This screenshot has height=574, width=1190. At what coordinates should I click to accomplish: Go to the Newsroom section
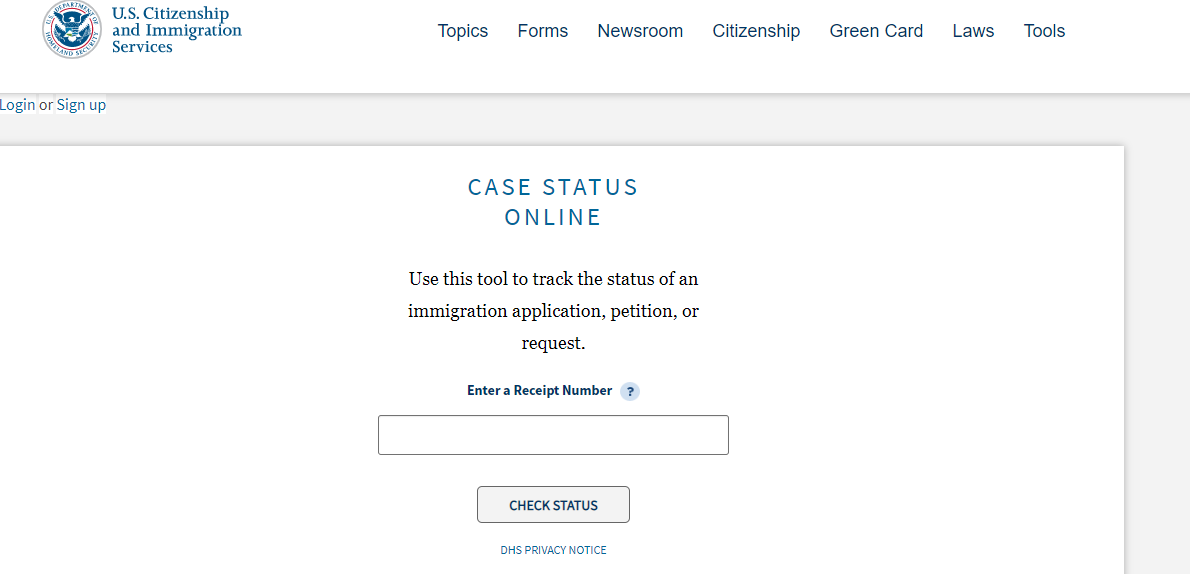click(640, 31)
